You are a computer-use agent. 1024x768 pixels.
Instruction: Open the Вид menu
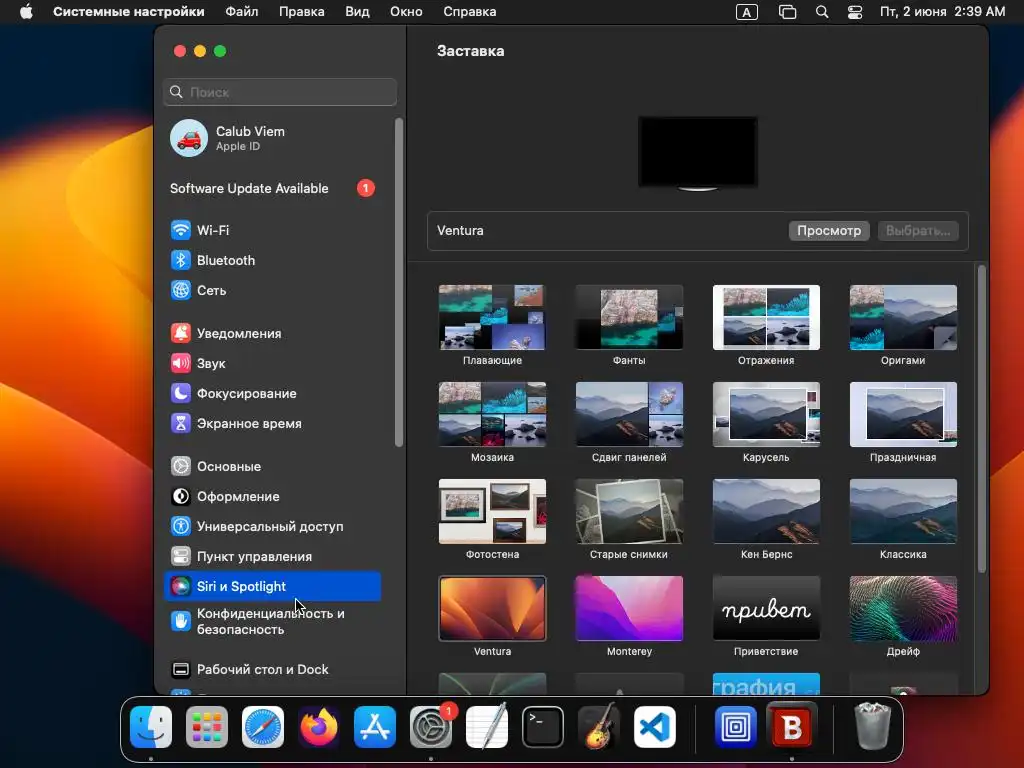tap(357, 12)
